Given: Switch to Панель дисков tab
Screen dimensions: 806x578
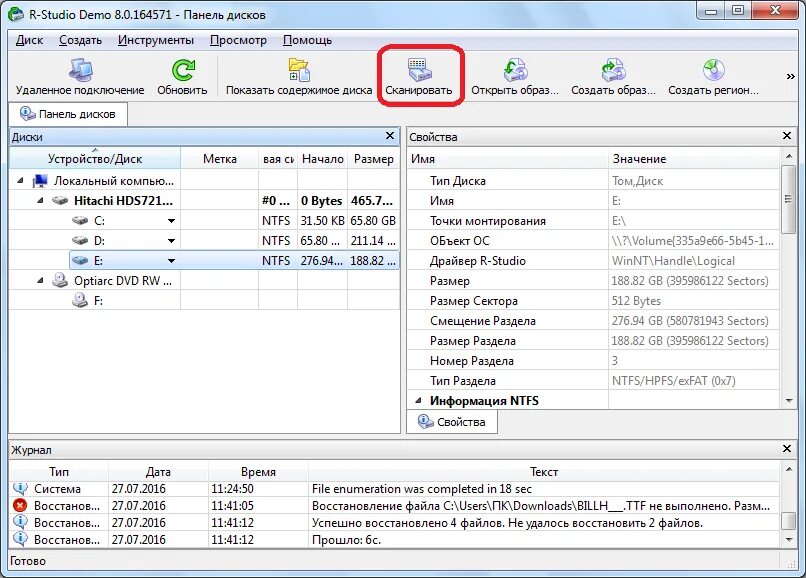Looking at the screenshot, I should tap(68, 114).
